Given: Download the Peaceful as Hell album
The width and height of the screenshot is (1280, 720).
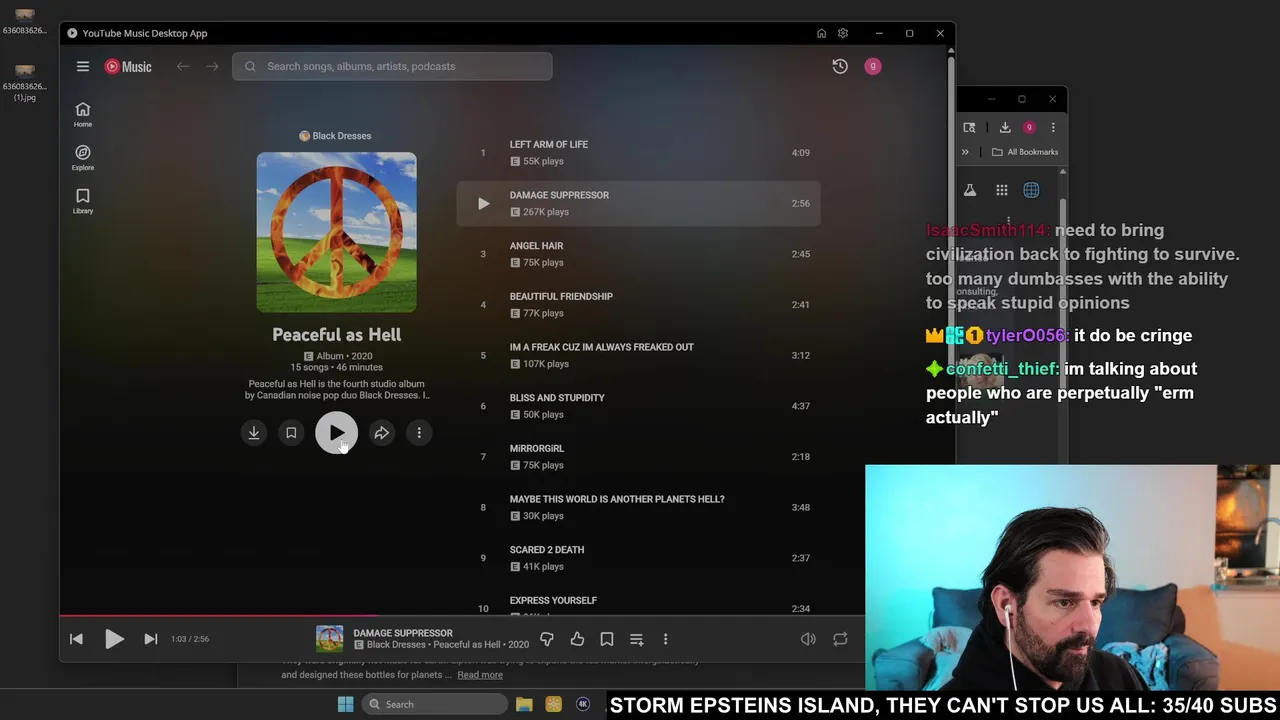Looking at the screenshot, I should (254, 433).
